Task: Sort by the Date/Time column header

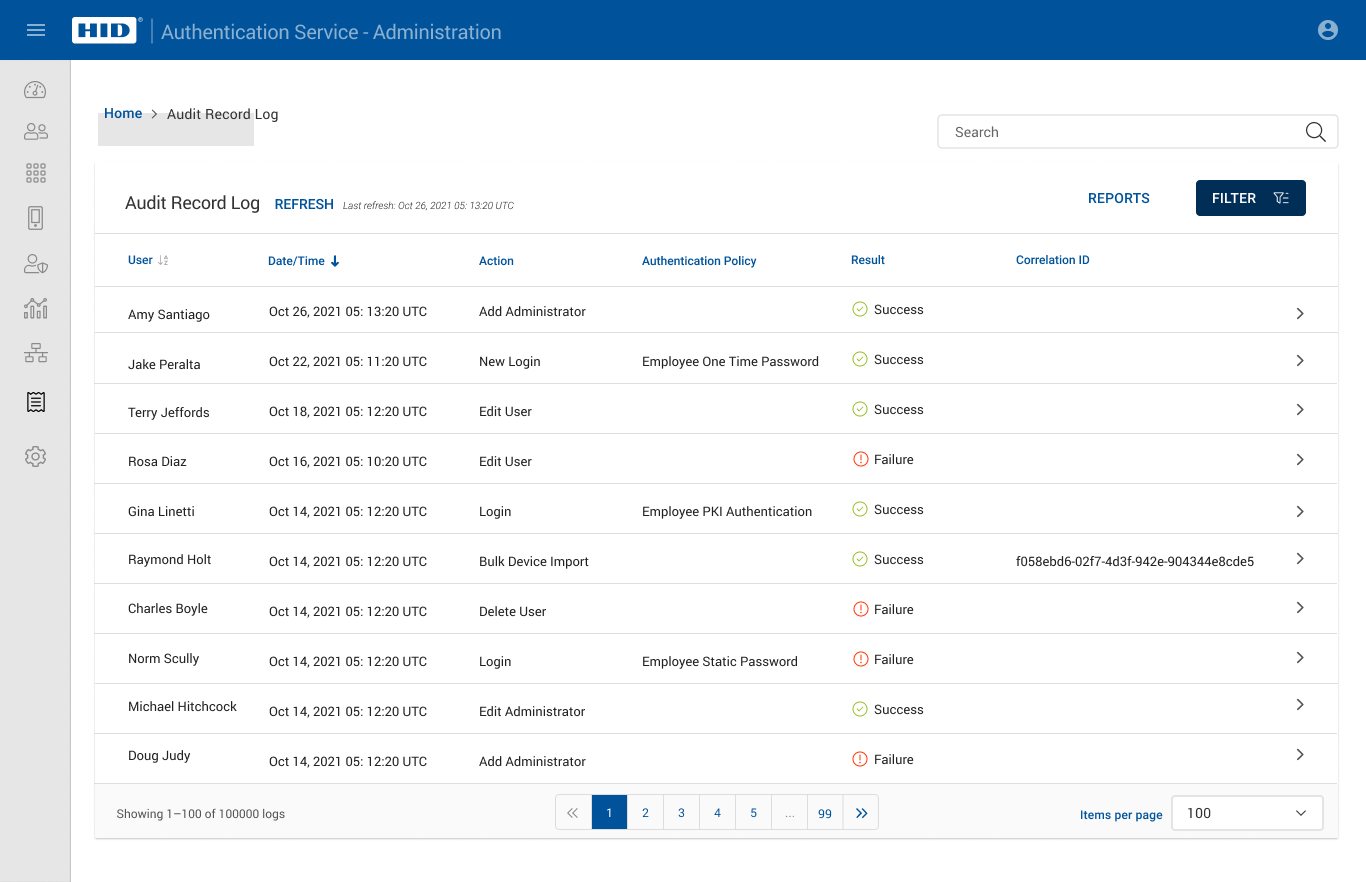Action: click(x=304, y=261)
